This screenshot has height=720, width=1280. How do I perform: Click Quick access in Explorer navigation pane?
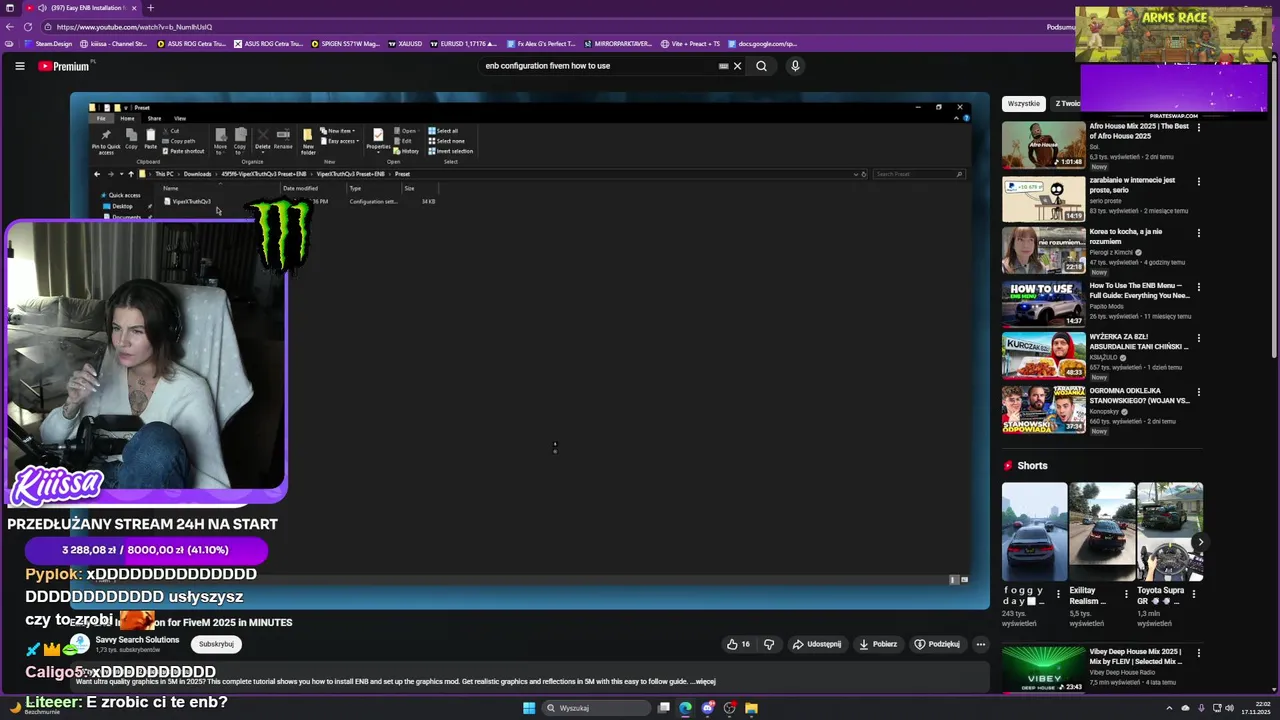point(123,195)
